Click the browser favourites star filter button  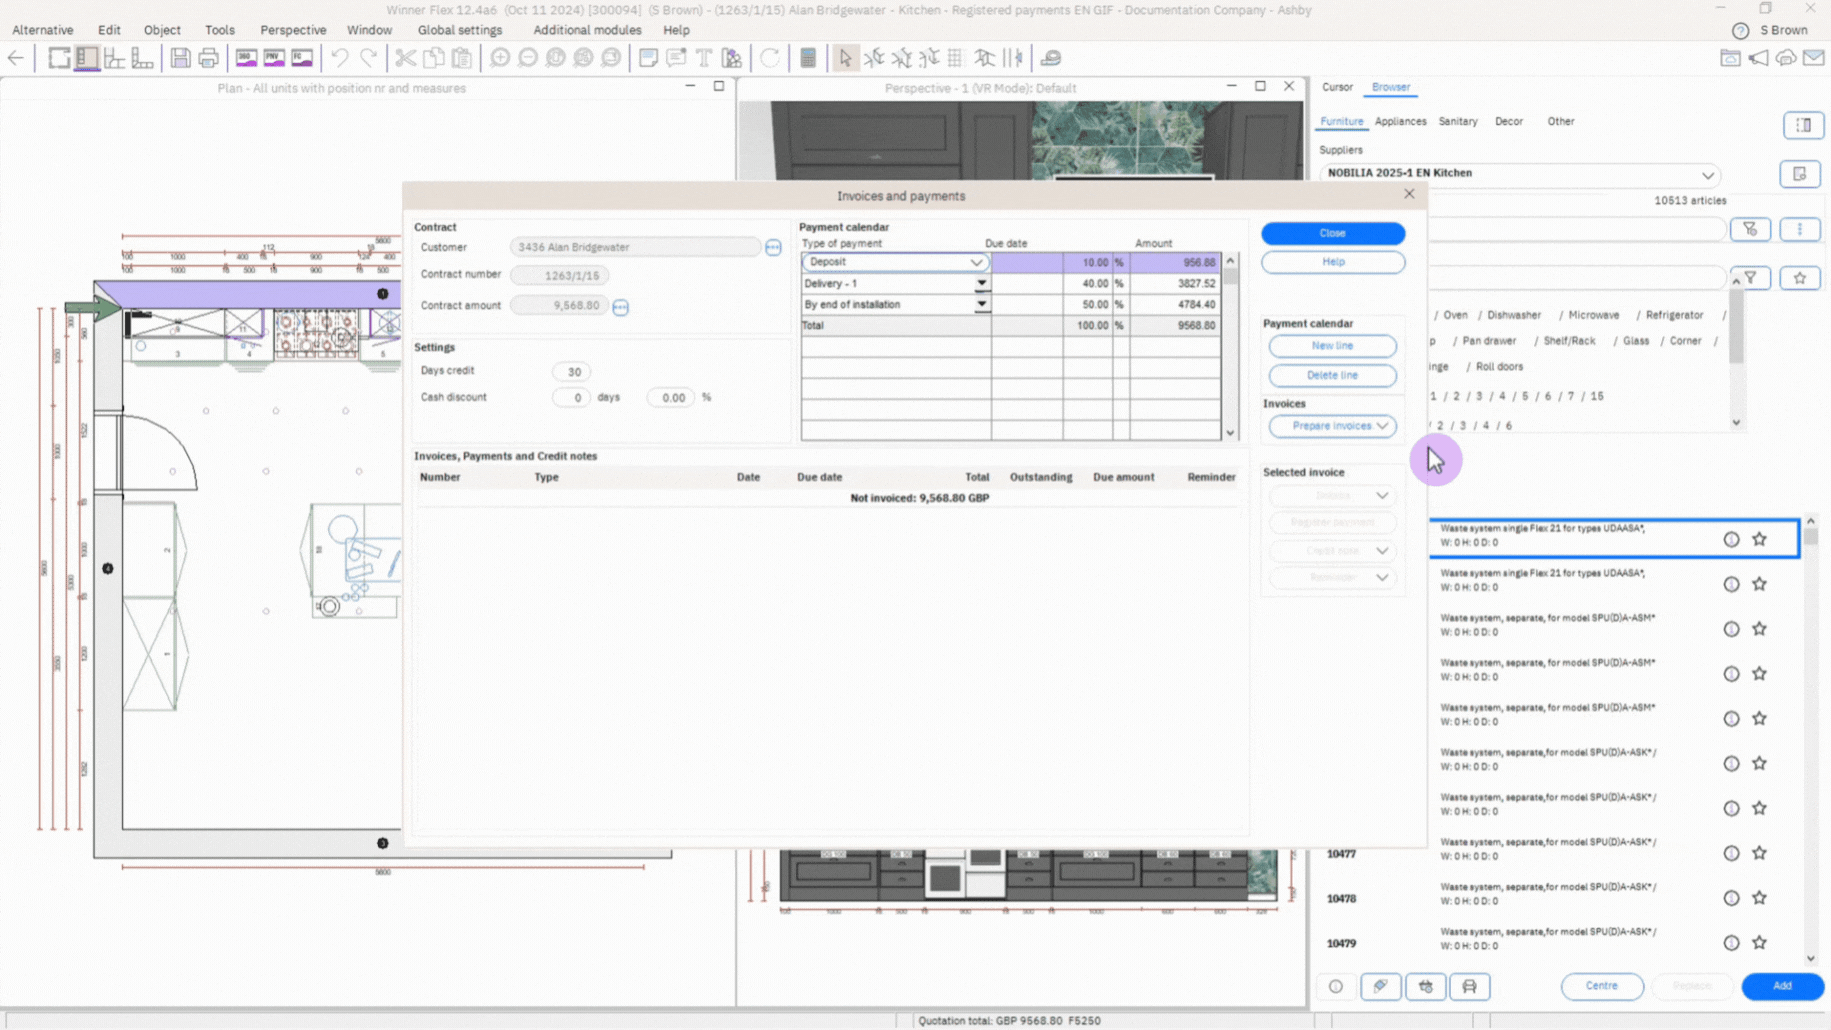click(x=1799, y=278)
